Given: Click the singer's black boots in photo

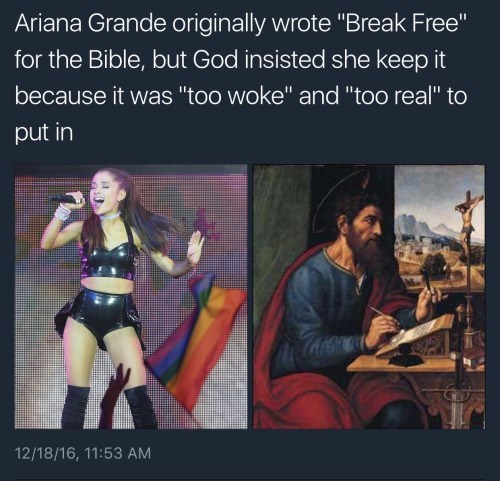Looking at the screenshot, I should coord(108,407).
